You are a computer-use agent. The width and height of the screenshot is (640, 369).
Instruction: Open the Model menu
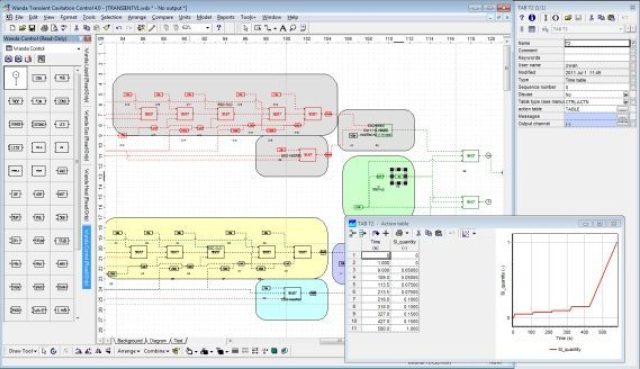(x=204, y=17)
